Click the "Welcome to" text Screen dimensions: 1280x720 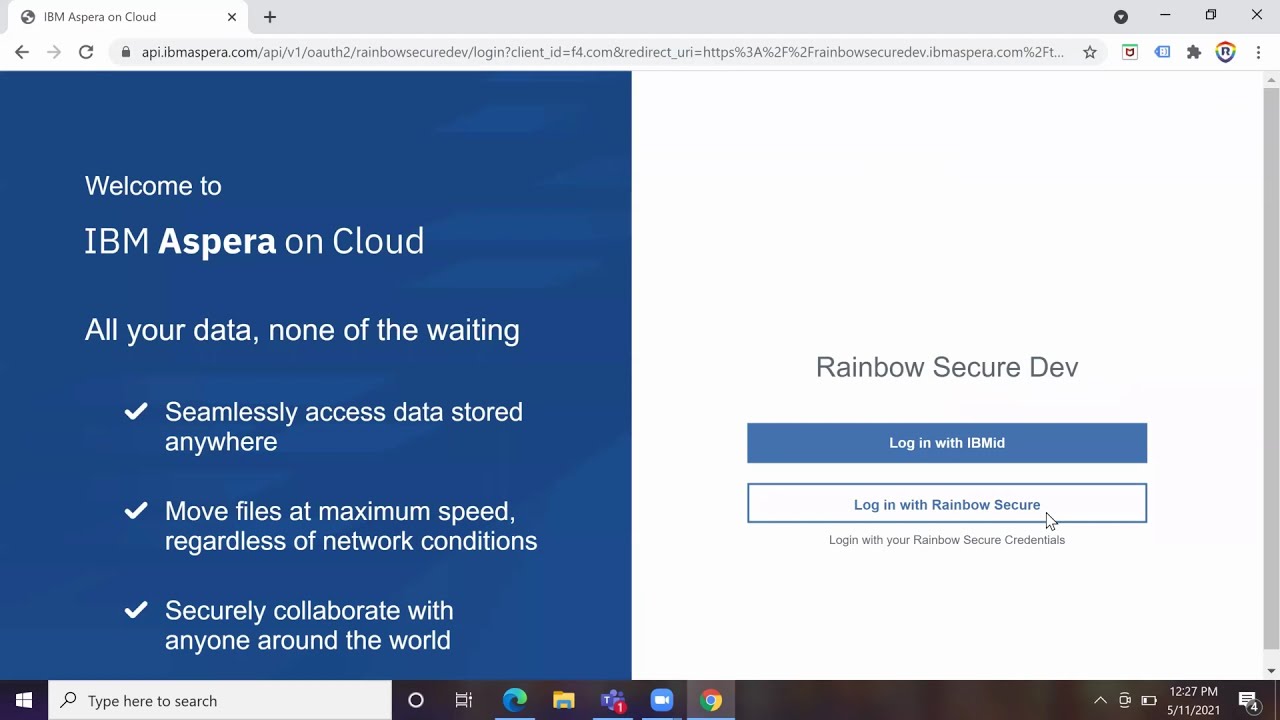(x=153, y=186)
